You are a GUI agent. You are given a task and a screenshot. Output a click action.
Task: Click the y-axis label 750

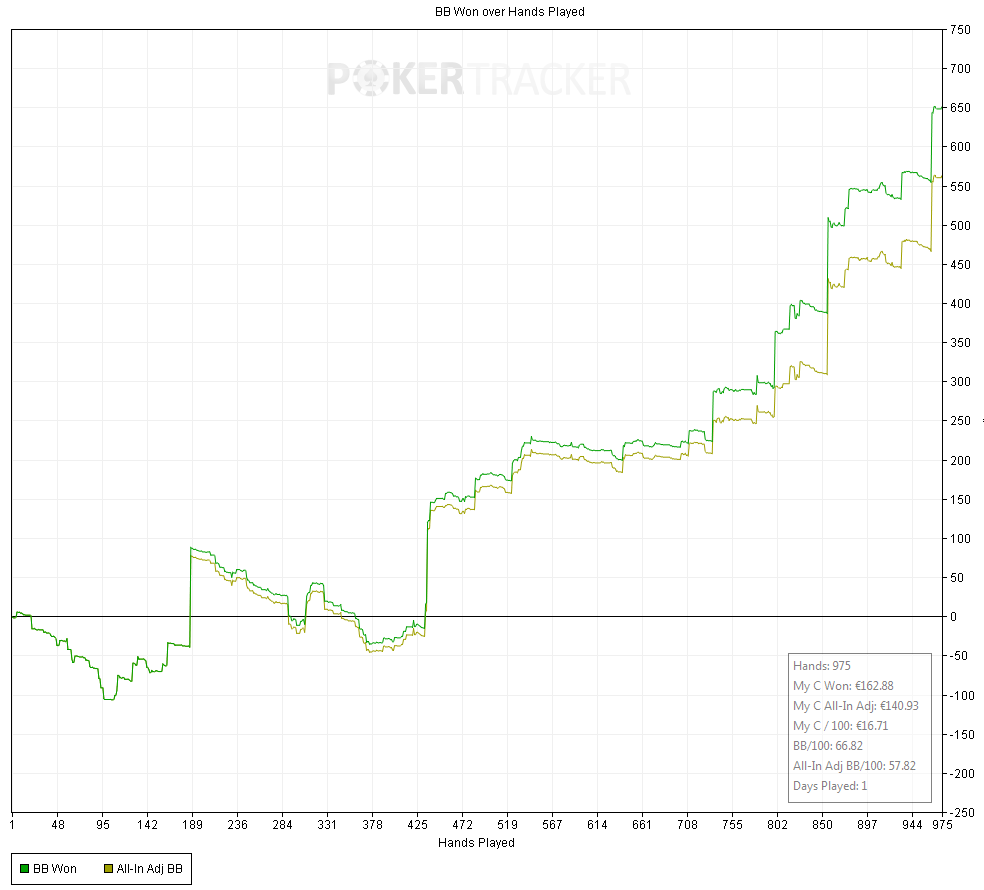tap(960, 29)
